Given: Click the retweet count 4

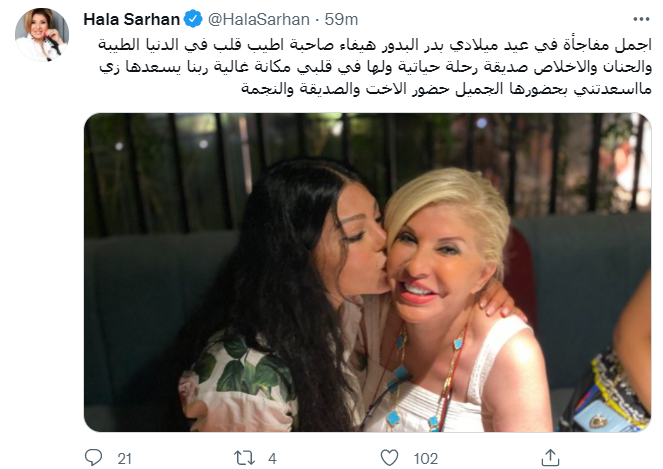Looking at the screenshot, I should click(272, 458).
